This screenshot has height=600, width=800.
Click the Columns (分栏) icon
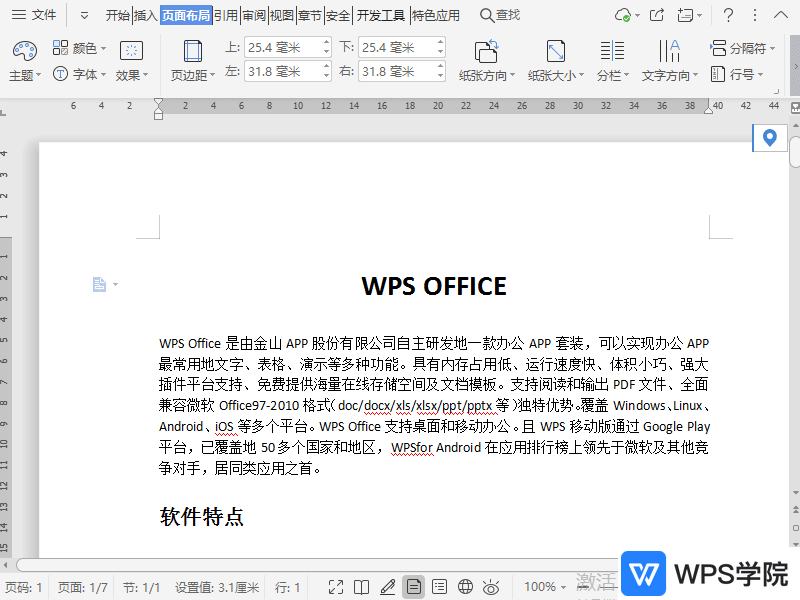tap(612, 55)
